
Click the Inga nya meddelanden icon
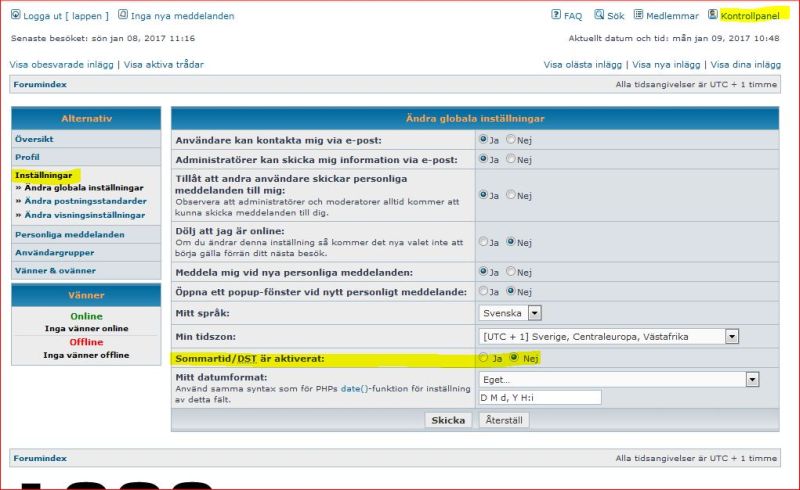tap(122, 16)
